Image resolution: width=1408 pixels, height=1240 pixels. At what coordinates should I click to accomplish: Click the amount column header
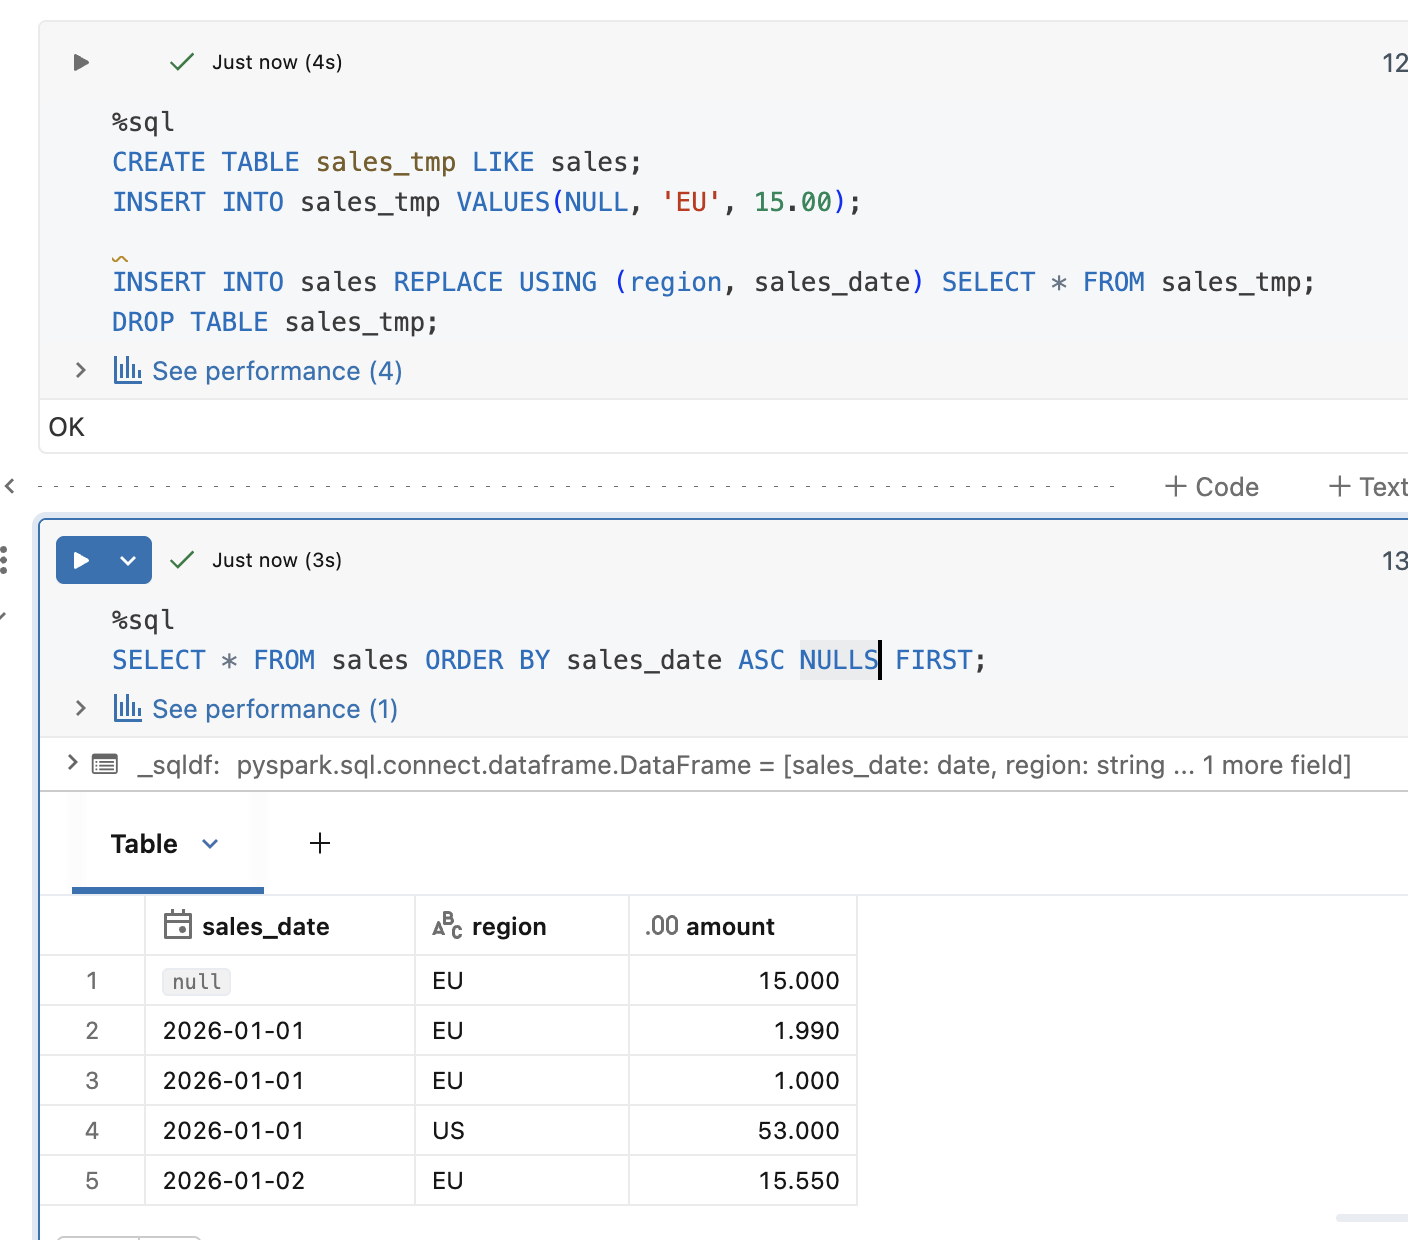click(730, 927)
